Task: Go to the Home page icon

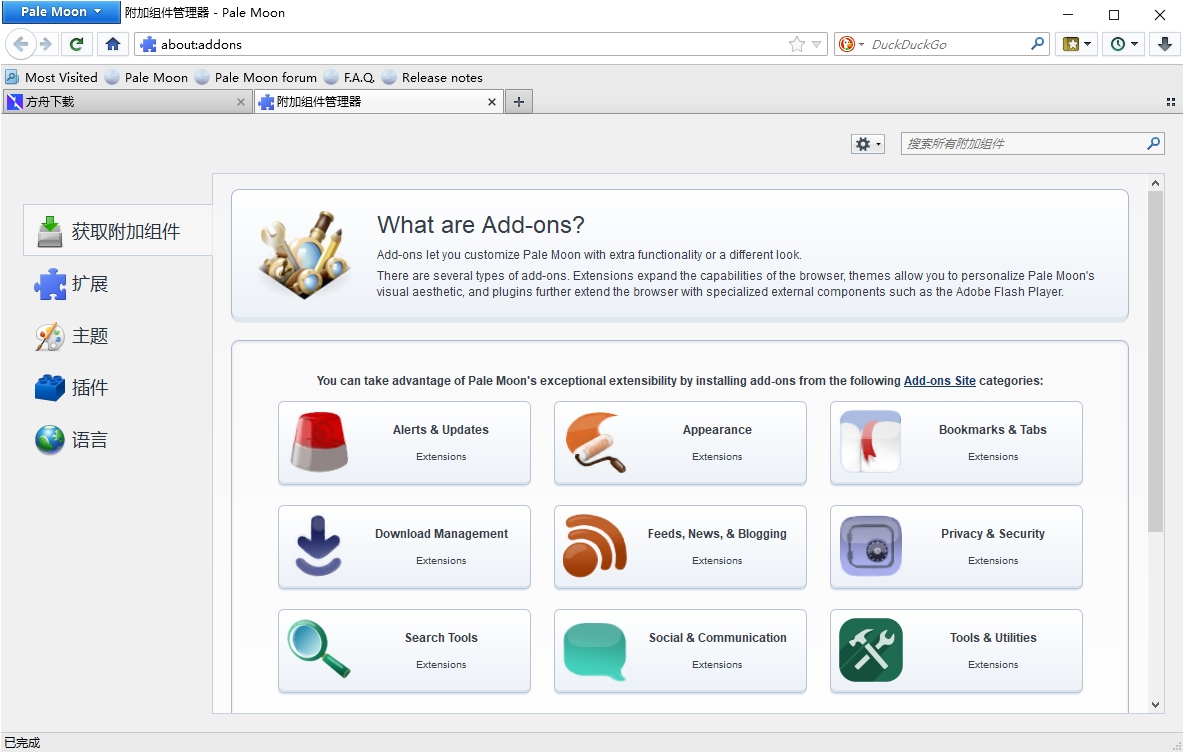Action: (x=113, y=44)
